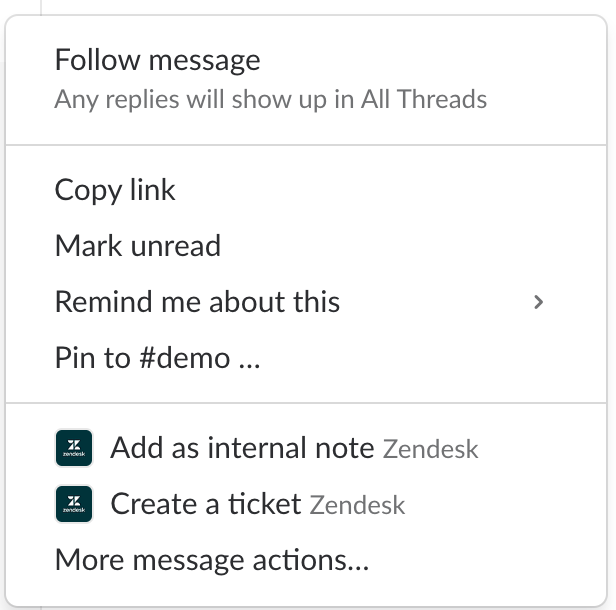Open More message actions
616x610 pixels.
coord(212,560)
